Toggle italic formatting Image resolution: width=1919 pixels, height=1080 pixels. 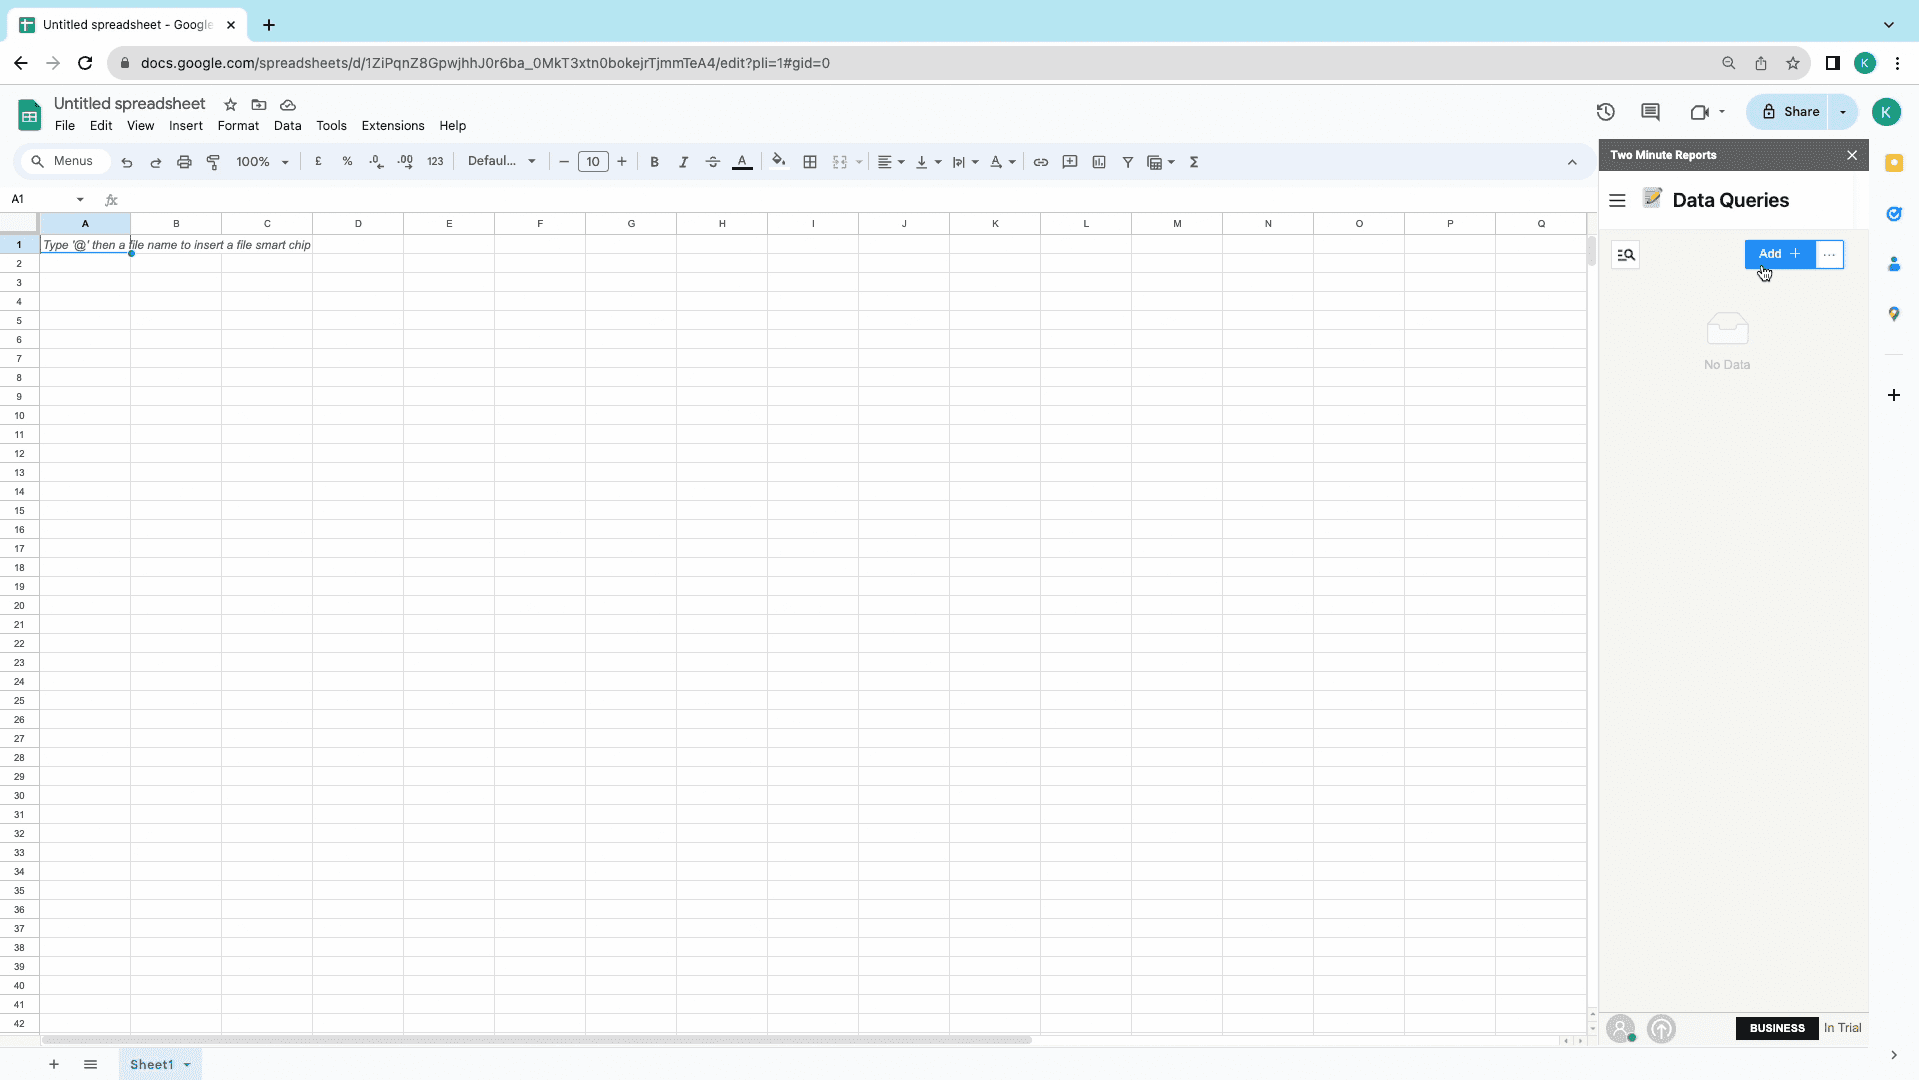683,162
